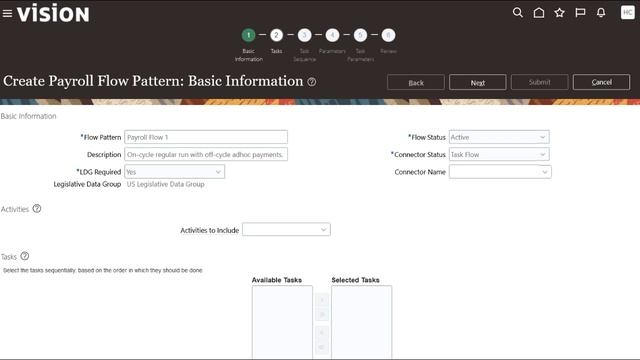Click 'US Legislative Data Group' text
The height and width of the screenshot is (360, 640).
click(x=165, y=184)
